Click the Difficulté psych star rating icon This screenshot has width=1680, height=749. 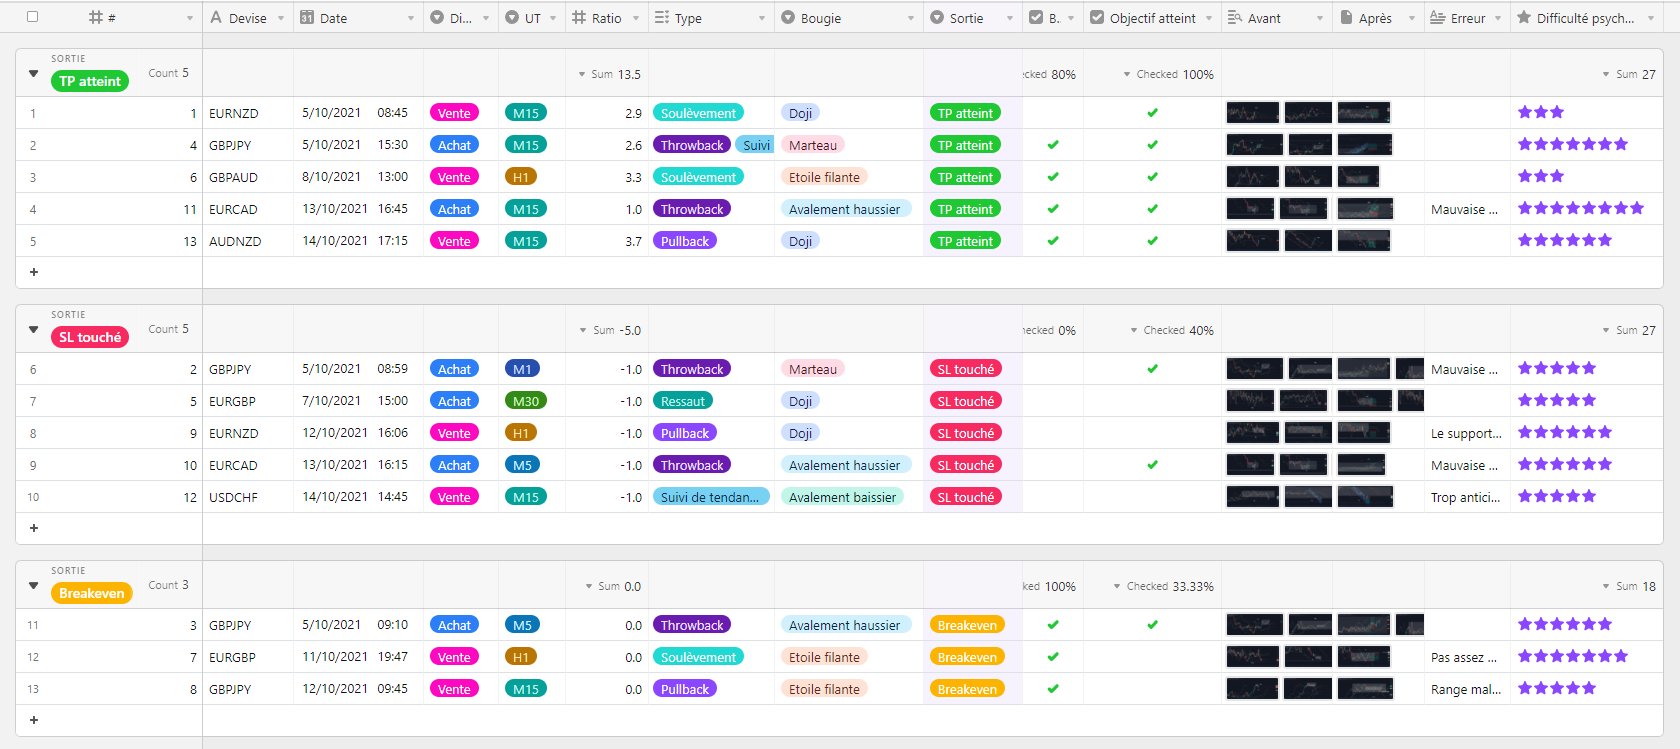pyautogui.click(x=1523, y=18)
